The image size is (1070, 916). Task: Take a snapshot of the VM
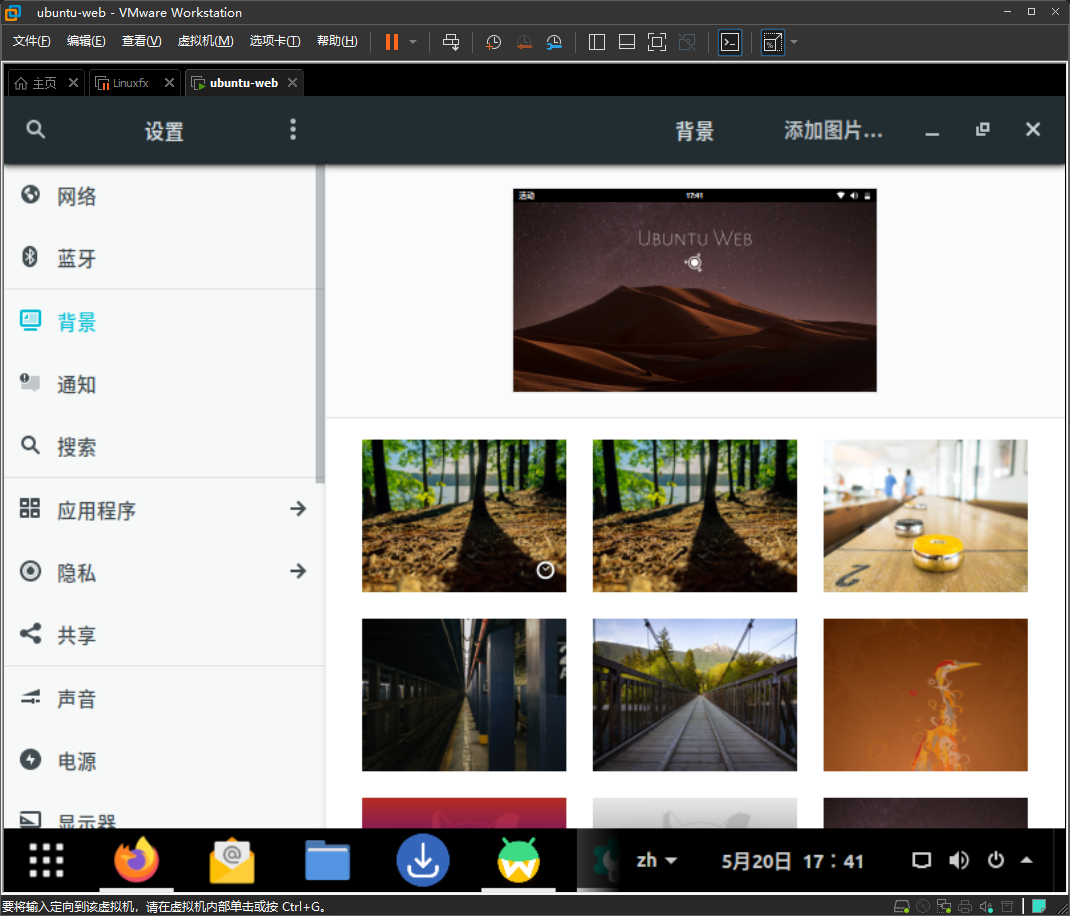coord(492,42)
